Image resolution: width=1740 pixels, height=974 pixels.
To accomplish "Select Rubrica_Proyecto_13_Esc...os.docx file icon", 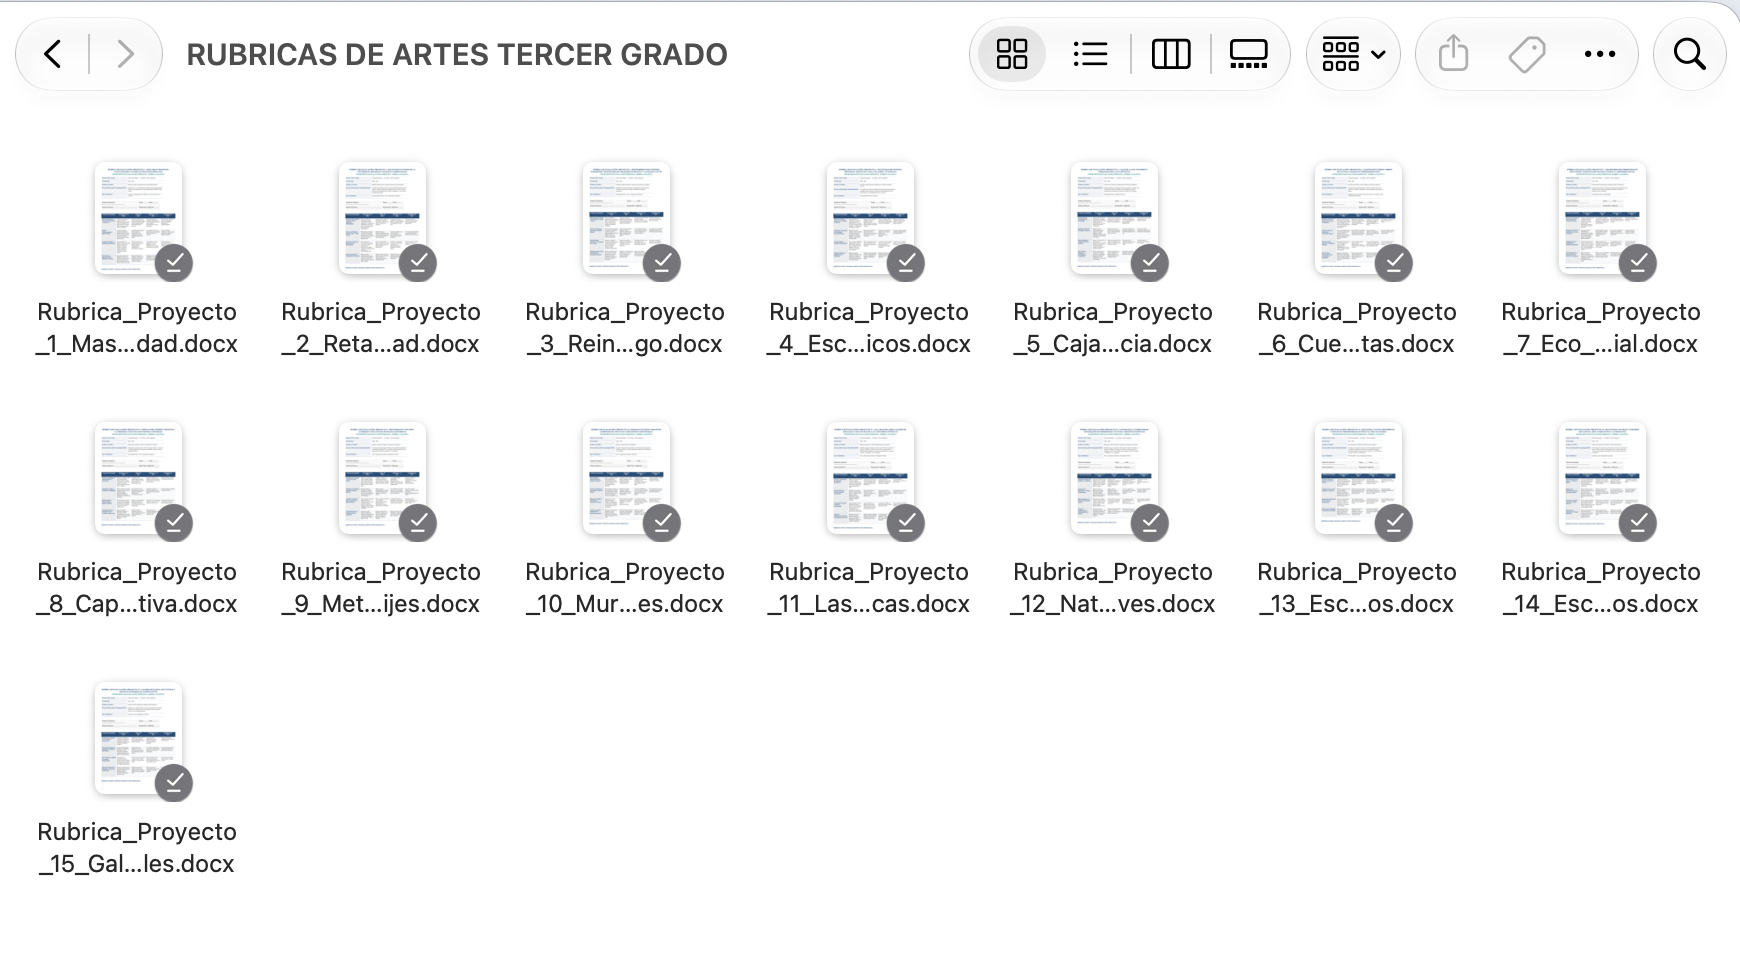I will pyautogui.click(x=1358, y=479).
